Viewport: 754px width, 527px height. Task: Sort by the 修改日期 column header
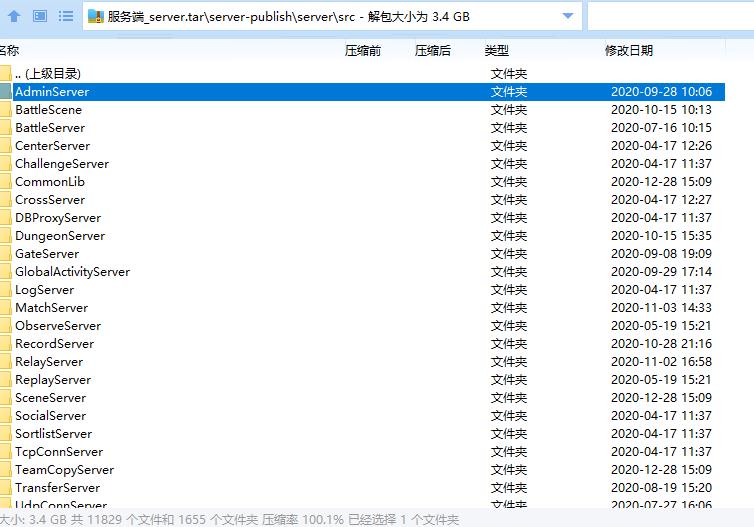tap(628, 50)
